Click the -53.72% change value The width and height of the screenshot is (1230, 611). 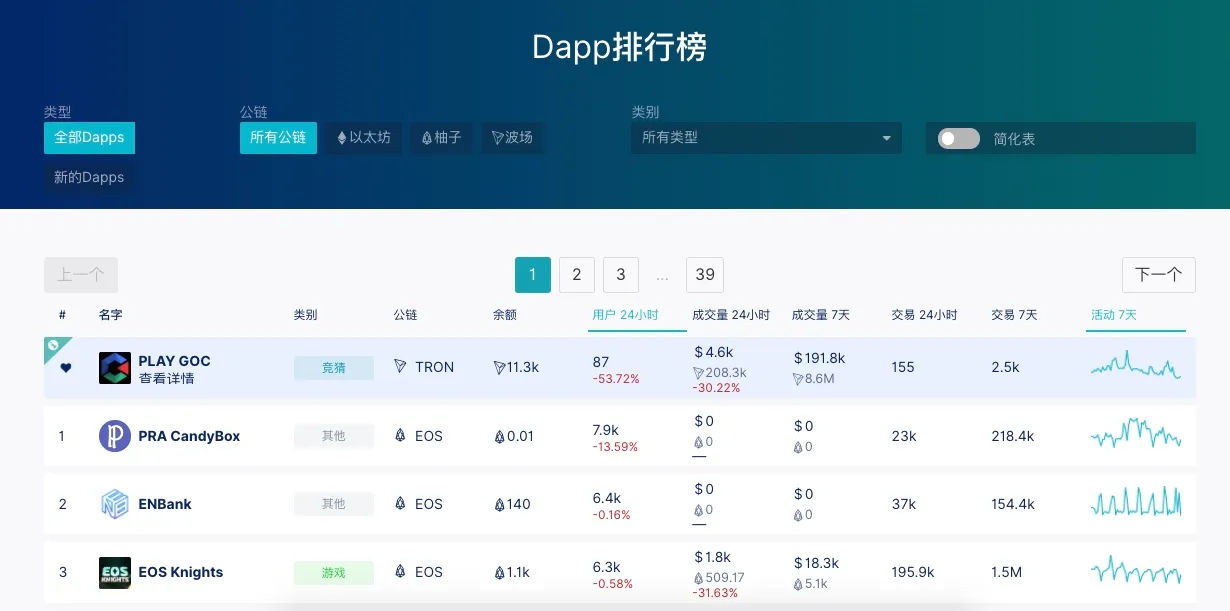[x=616, y=379]
